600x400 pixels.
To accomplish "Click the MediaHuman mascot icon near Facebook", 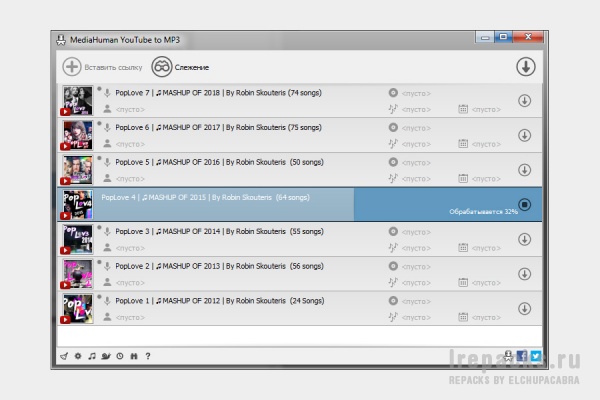I will point(508,356).
